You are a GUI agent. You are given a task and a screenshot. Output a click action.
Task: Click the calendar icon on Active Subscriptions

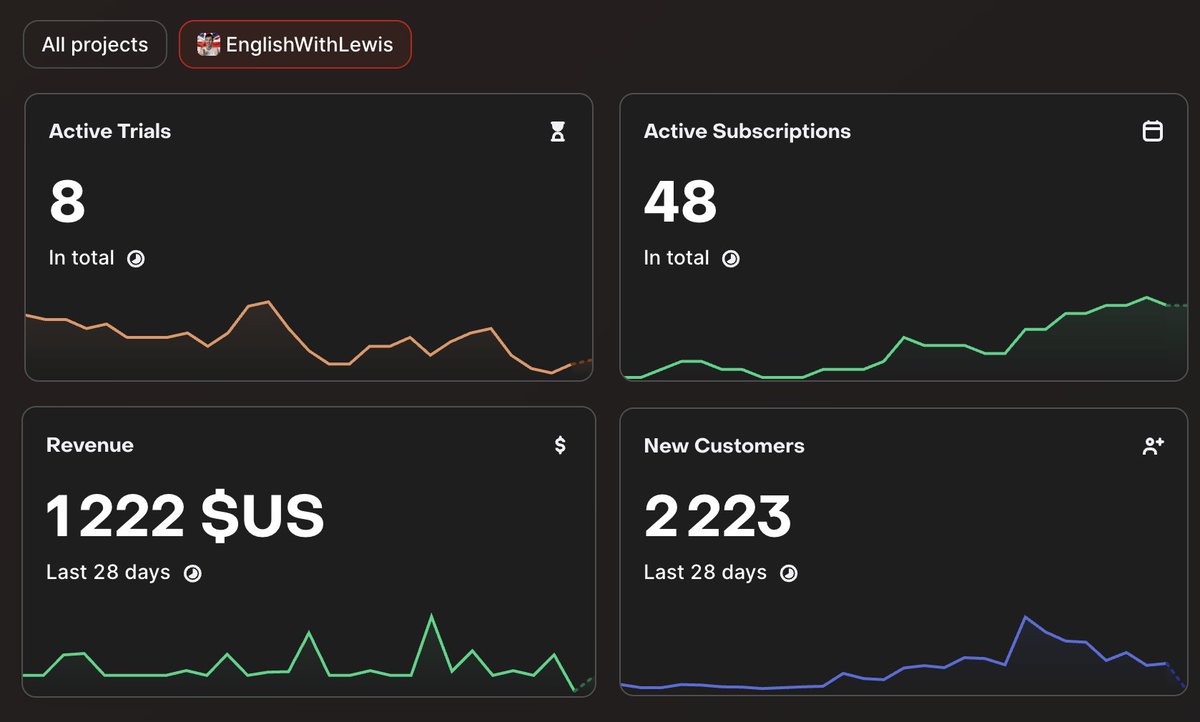coord(1153,131)
